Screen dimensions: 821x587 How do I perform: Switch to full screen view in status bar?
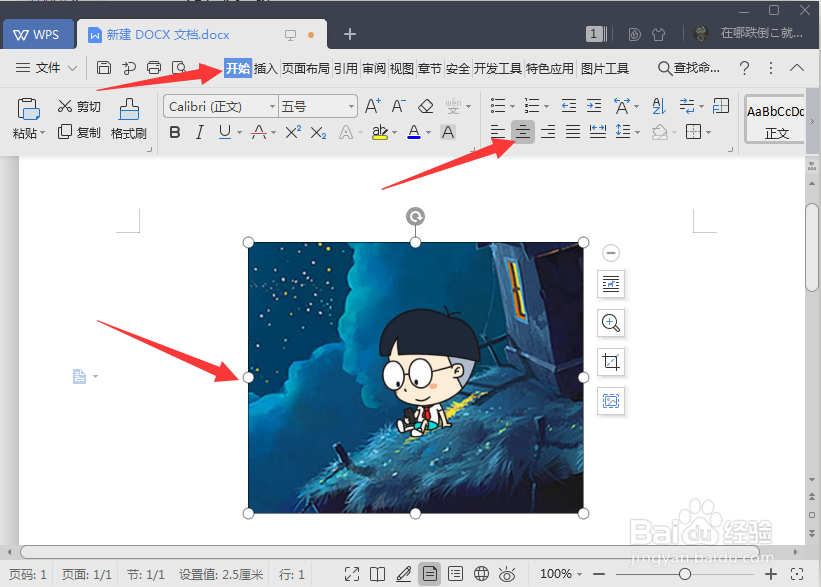pyautogui.click(x=352, y=574)
